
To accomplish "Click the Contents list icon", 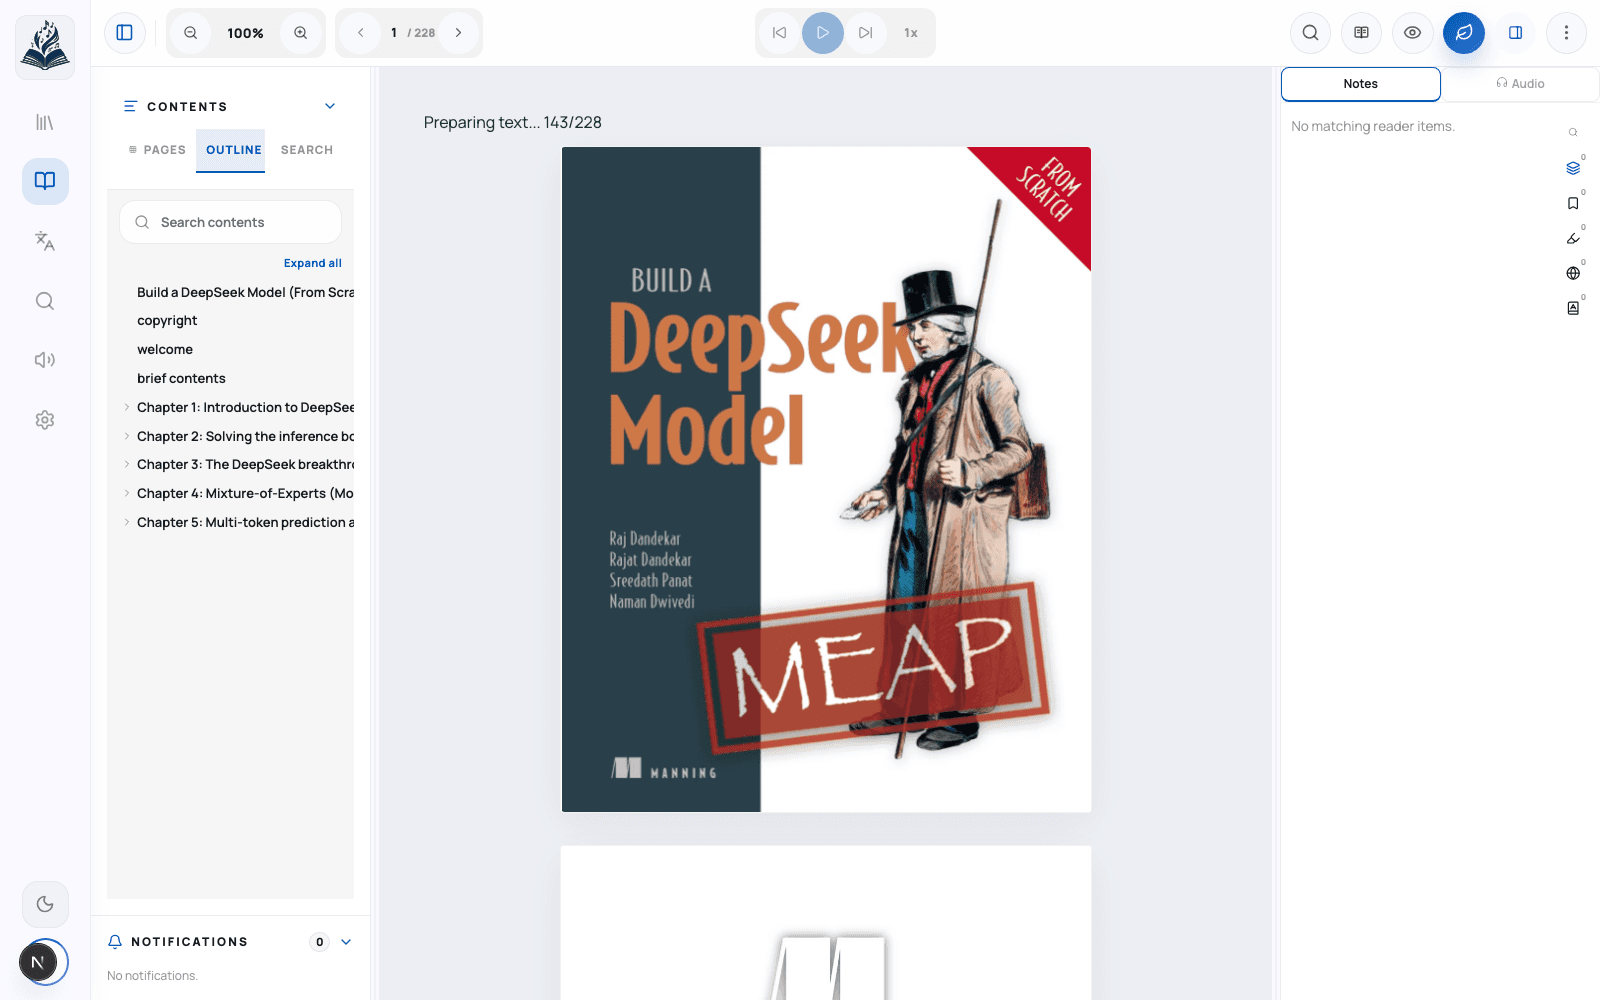I will click(x=130, y=106).
